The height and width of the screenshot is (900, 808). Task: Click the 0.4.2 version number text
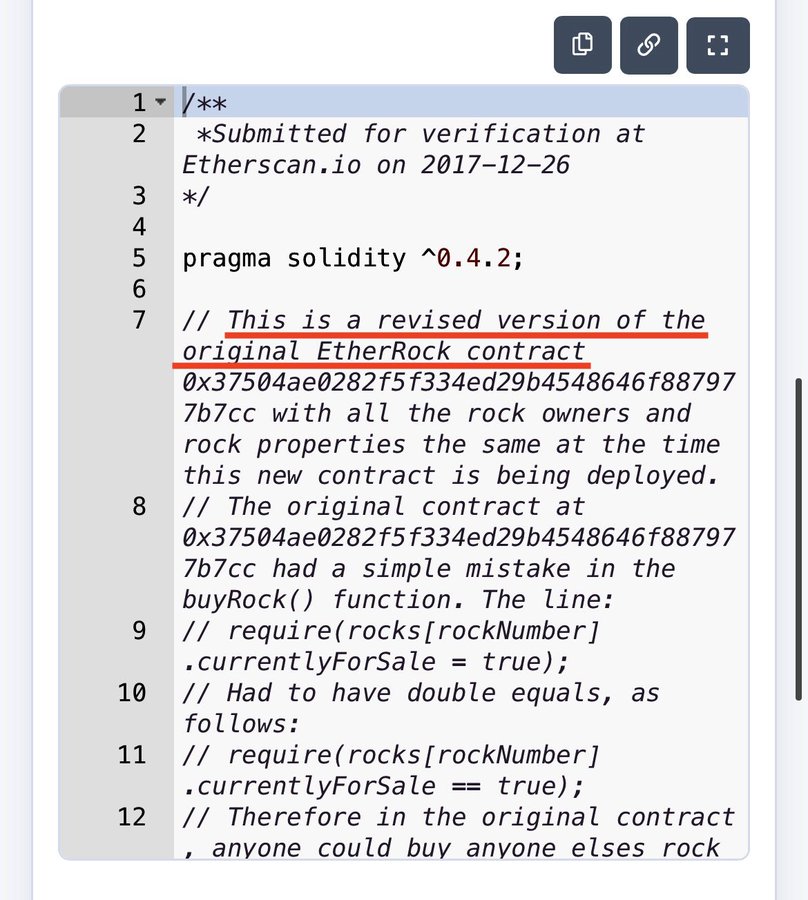tap(473, 258)
